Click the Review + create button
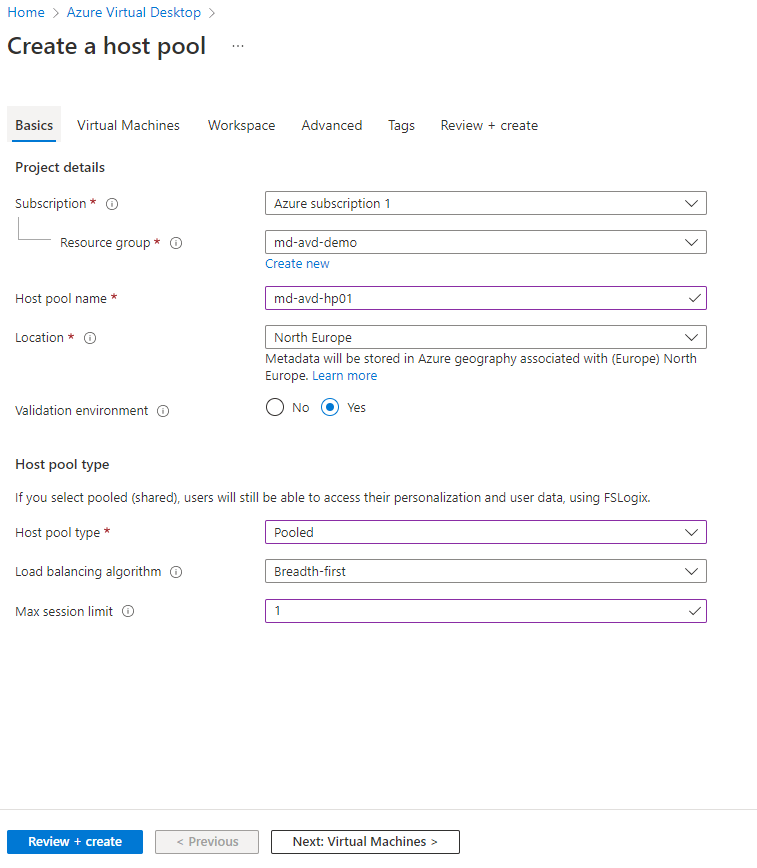The height and width of the screenshot is (868, 757). tap(75, 842)
